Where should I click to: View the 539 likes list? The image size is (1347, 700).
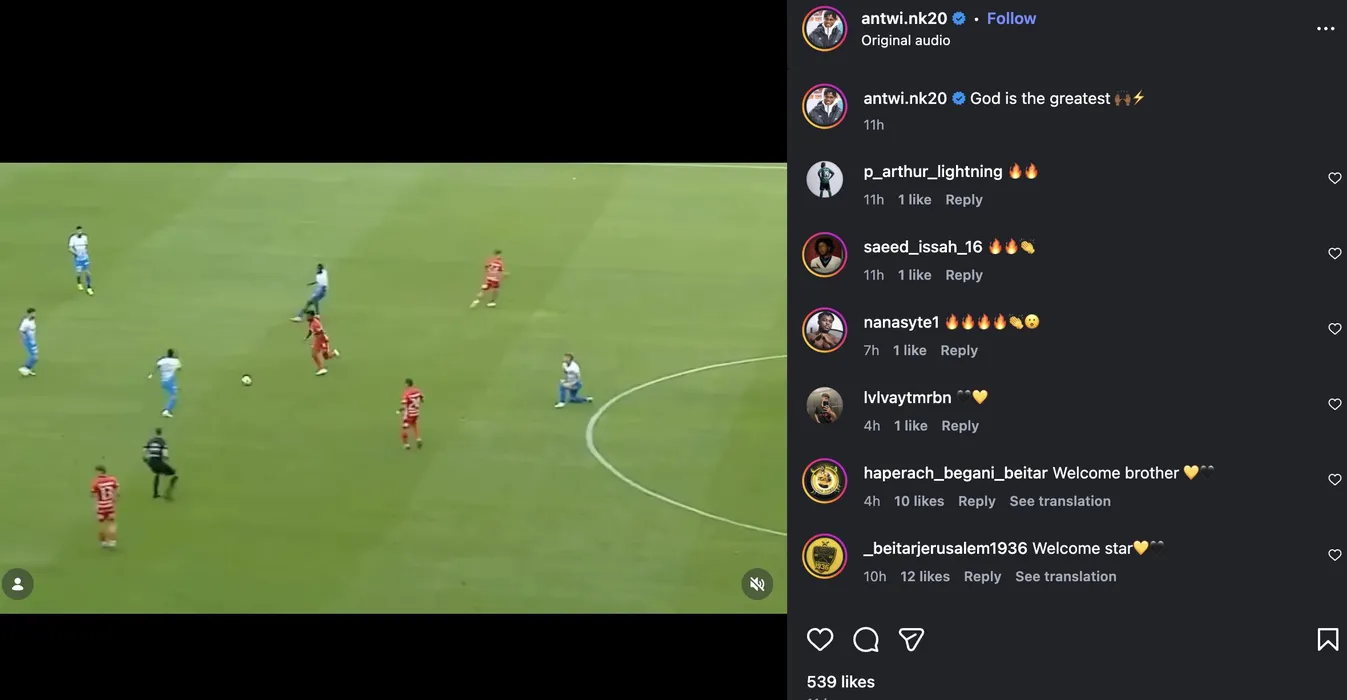coord(841,682)
